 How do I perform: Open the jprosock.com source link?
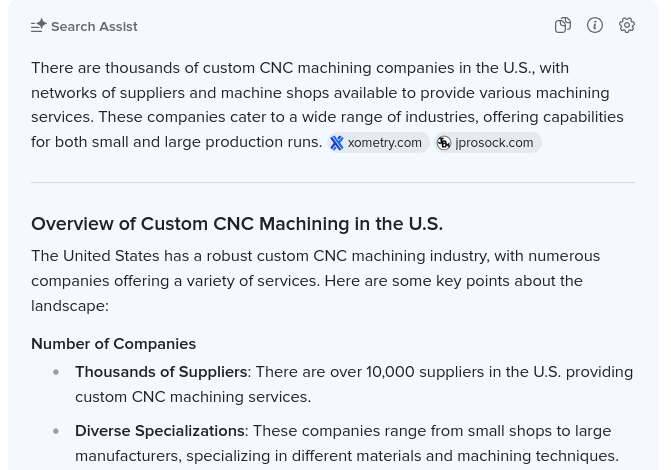pyautogui.click(x=493, y=143)
